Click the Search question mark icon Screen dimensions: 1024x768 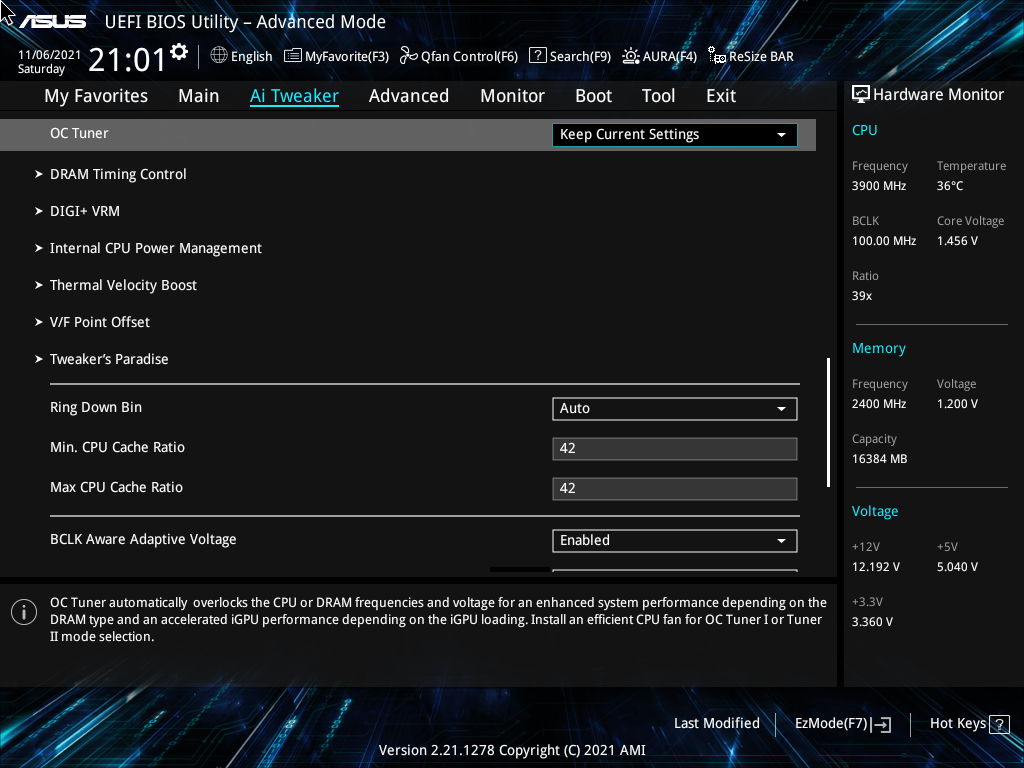coord(537,56)
